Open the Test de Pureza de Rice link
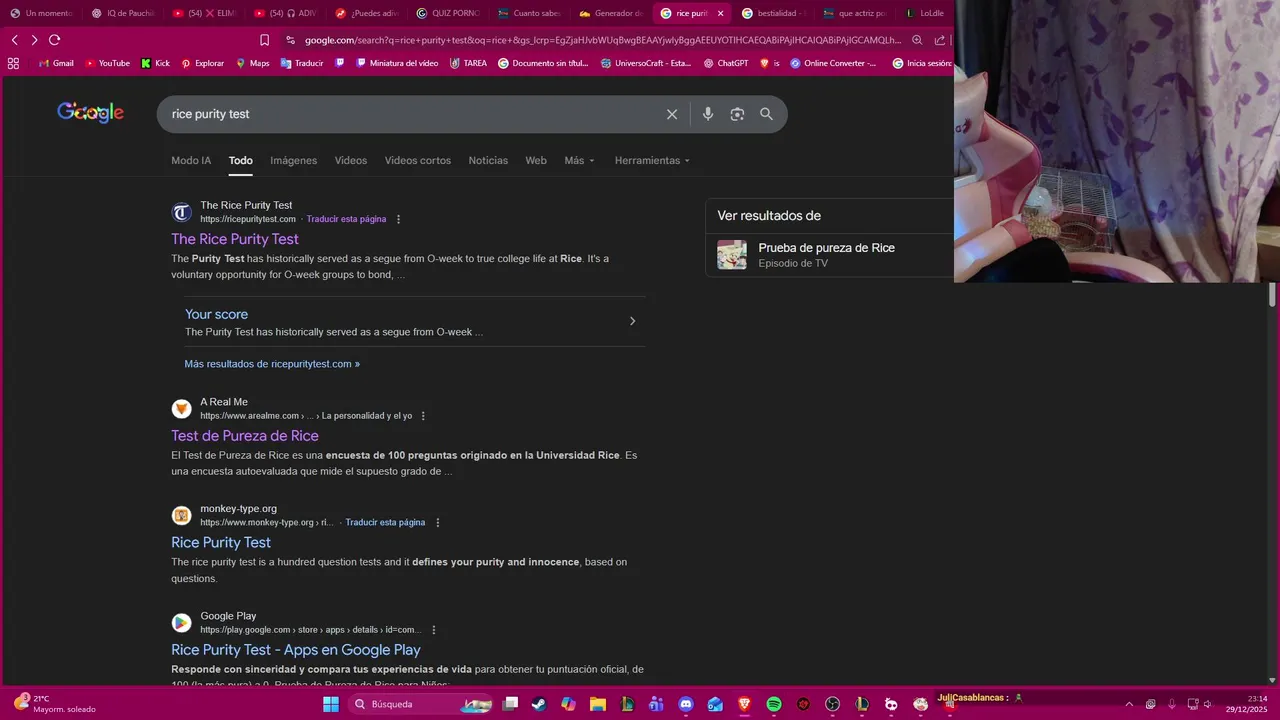Screen dimensions: 1280x720 (x=245, y=436)
